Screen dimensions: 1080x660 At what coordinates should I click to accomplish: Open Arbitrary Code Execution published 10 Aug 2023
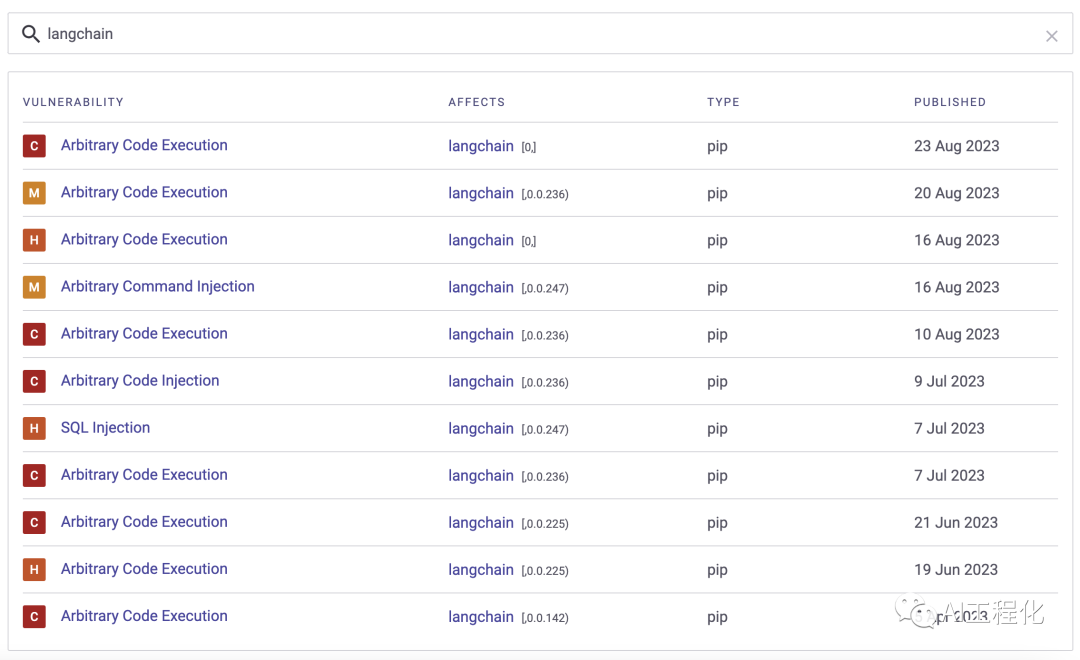(144, 333)
